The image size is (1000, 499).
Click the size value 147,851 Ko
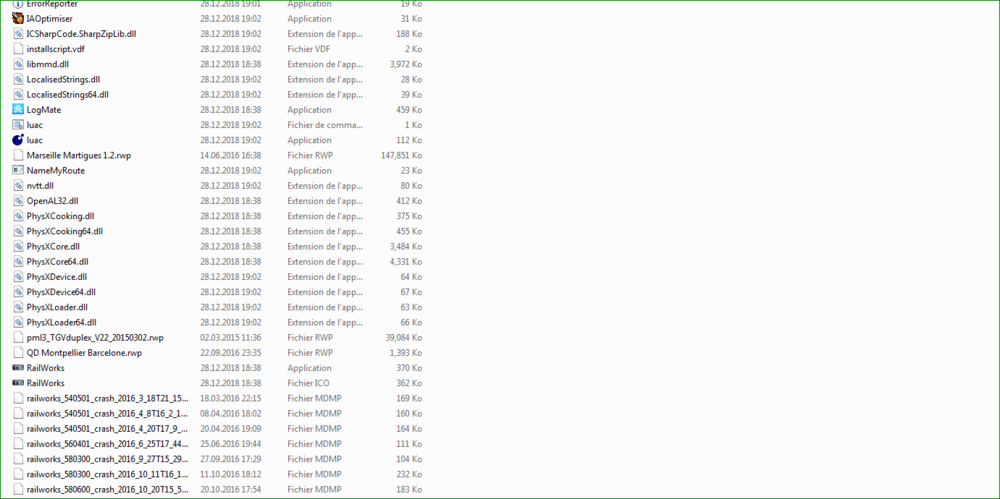pos(399,155)
